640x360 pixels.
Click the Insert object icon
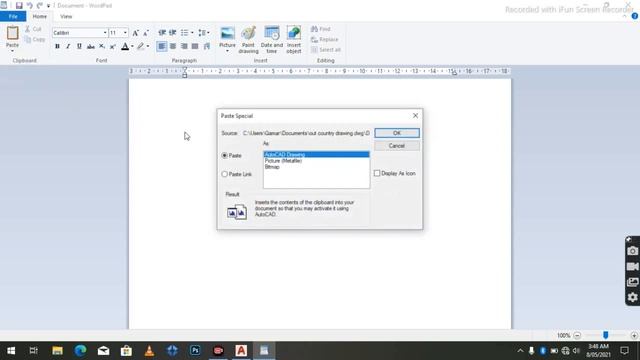pyautogui.click(x=294, y=40)
